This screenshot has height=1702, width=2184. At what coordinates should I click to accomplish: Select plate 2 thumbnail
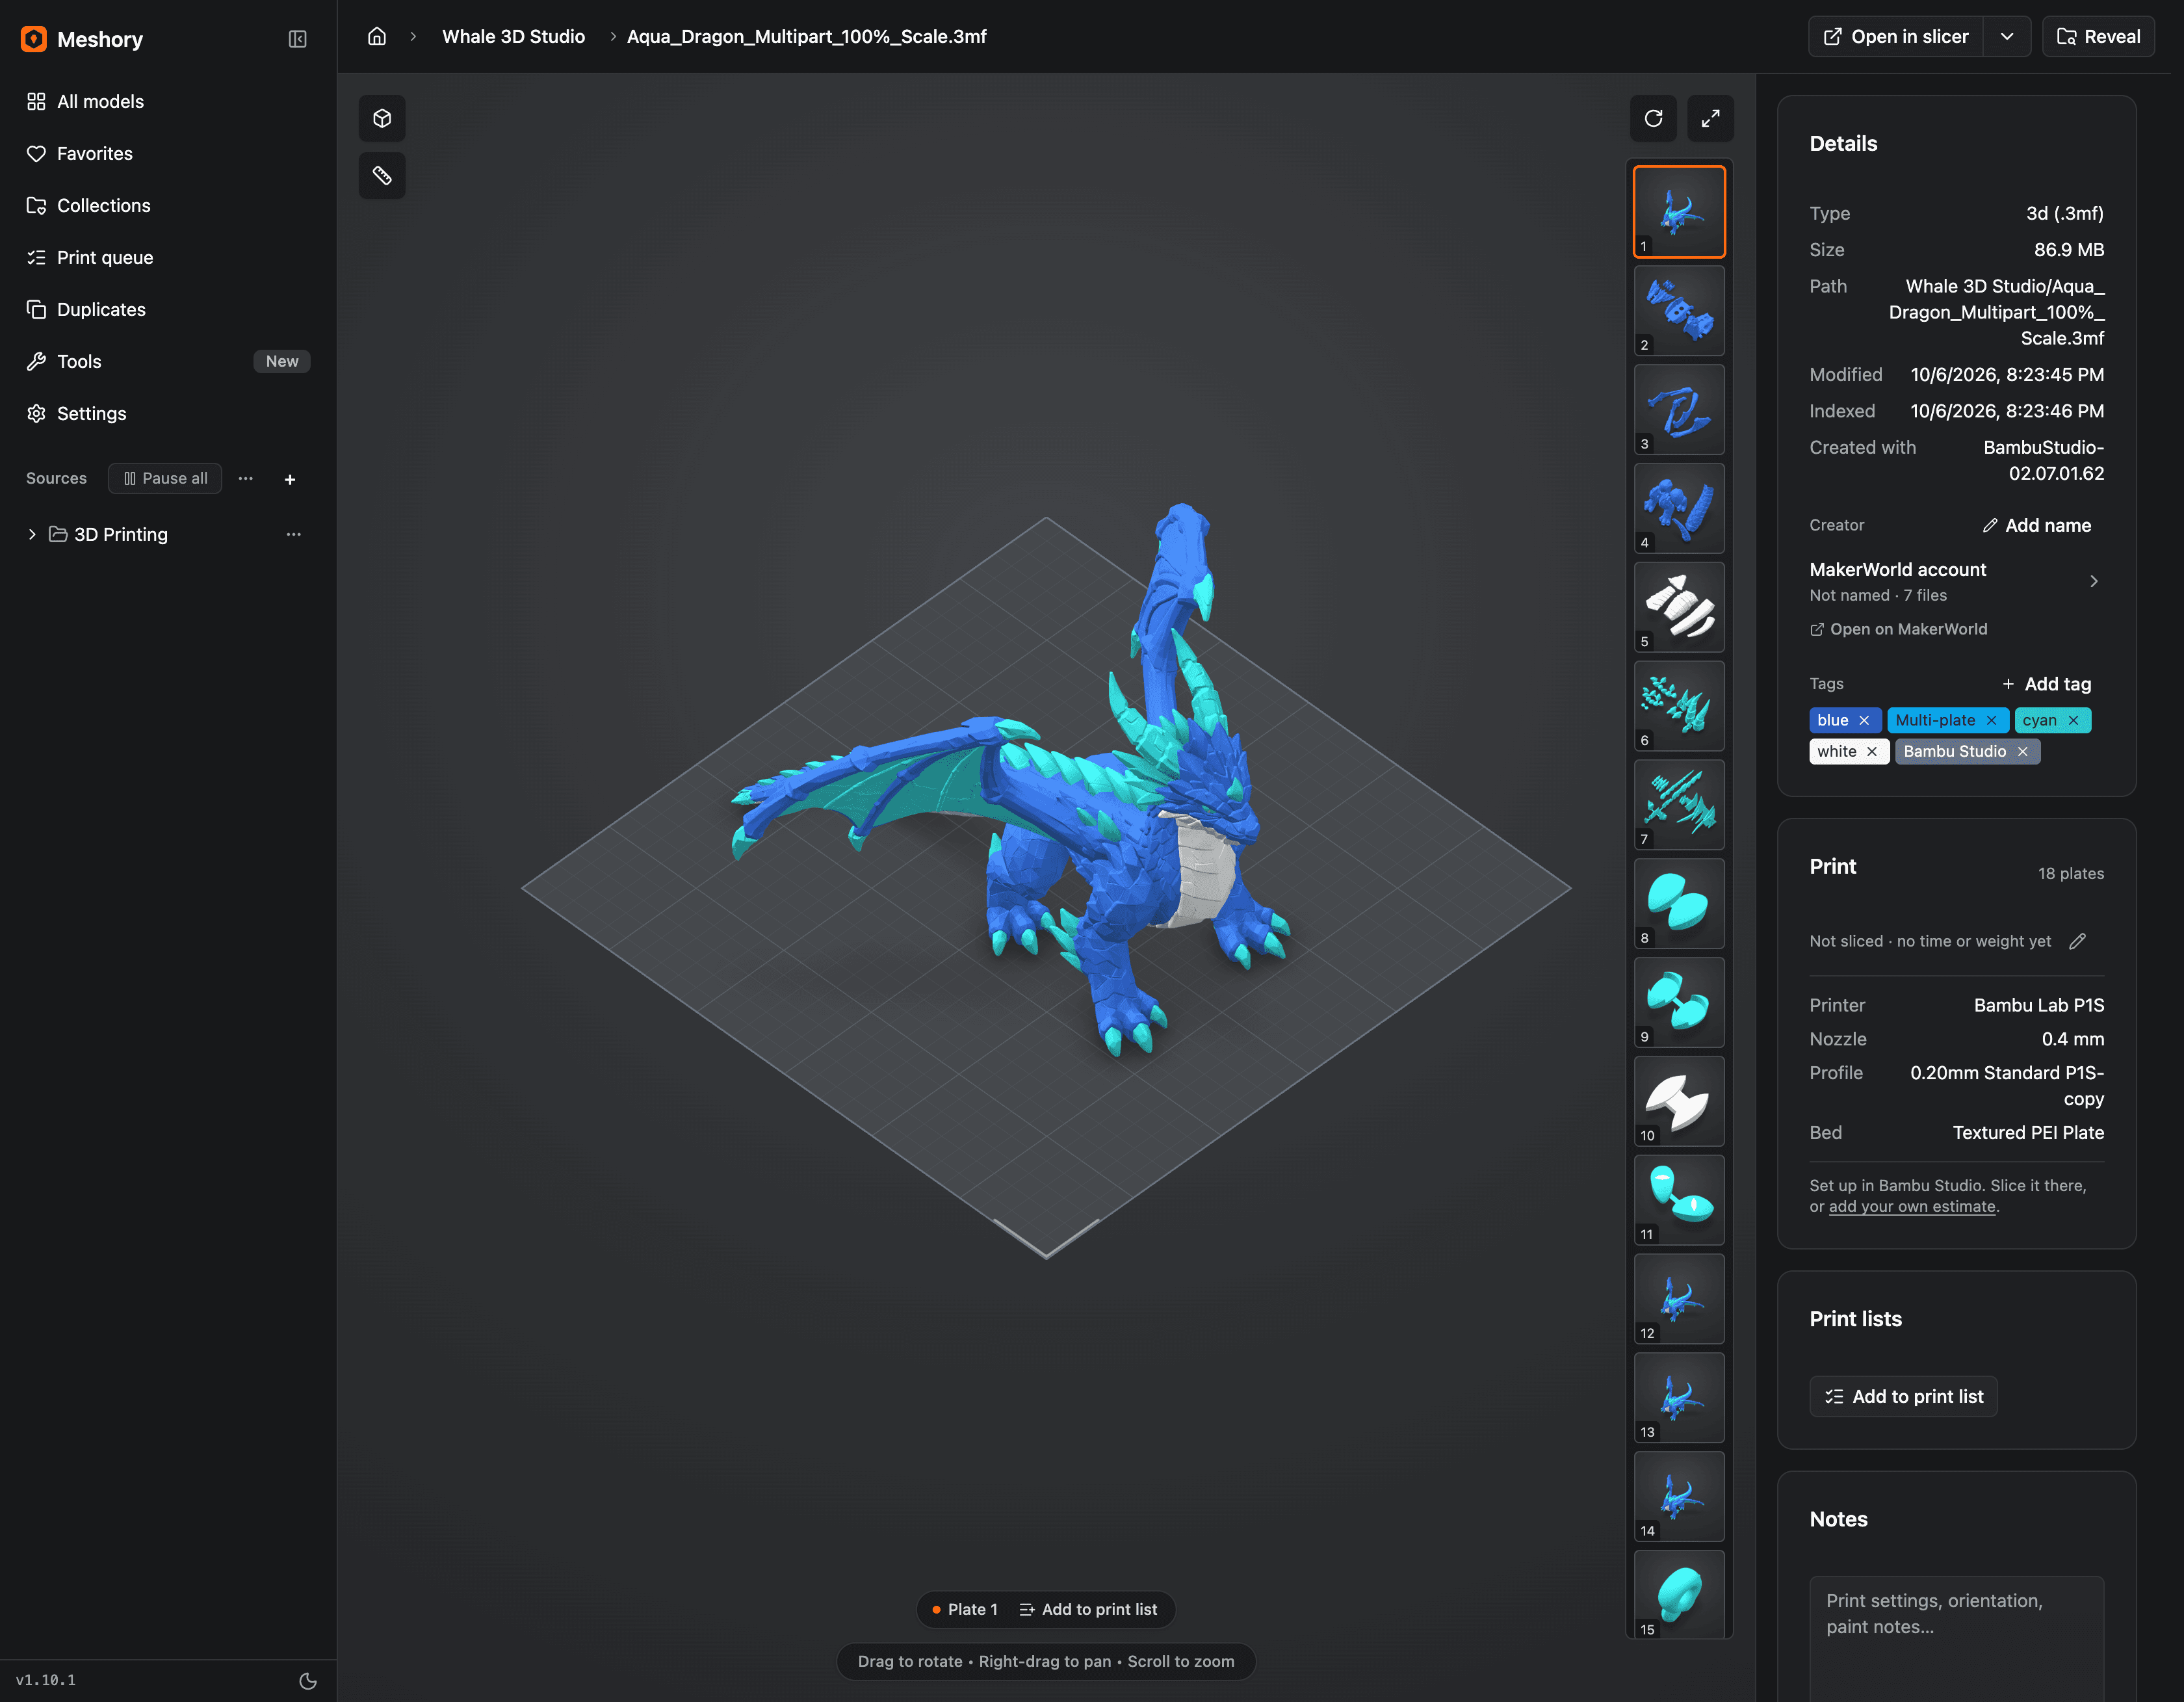pos(1679,310)
